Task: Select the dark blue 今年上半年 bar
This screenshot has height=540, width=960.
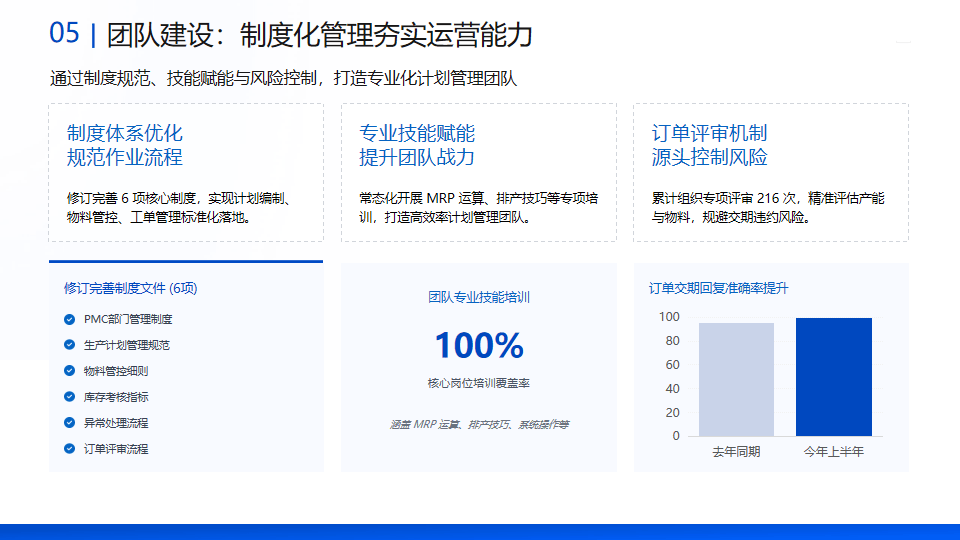Action: (834, 377)
